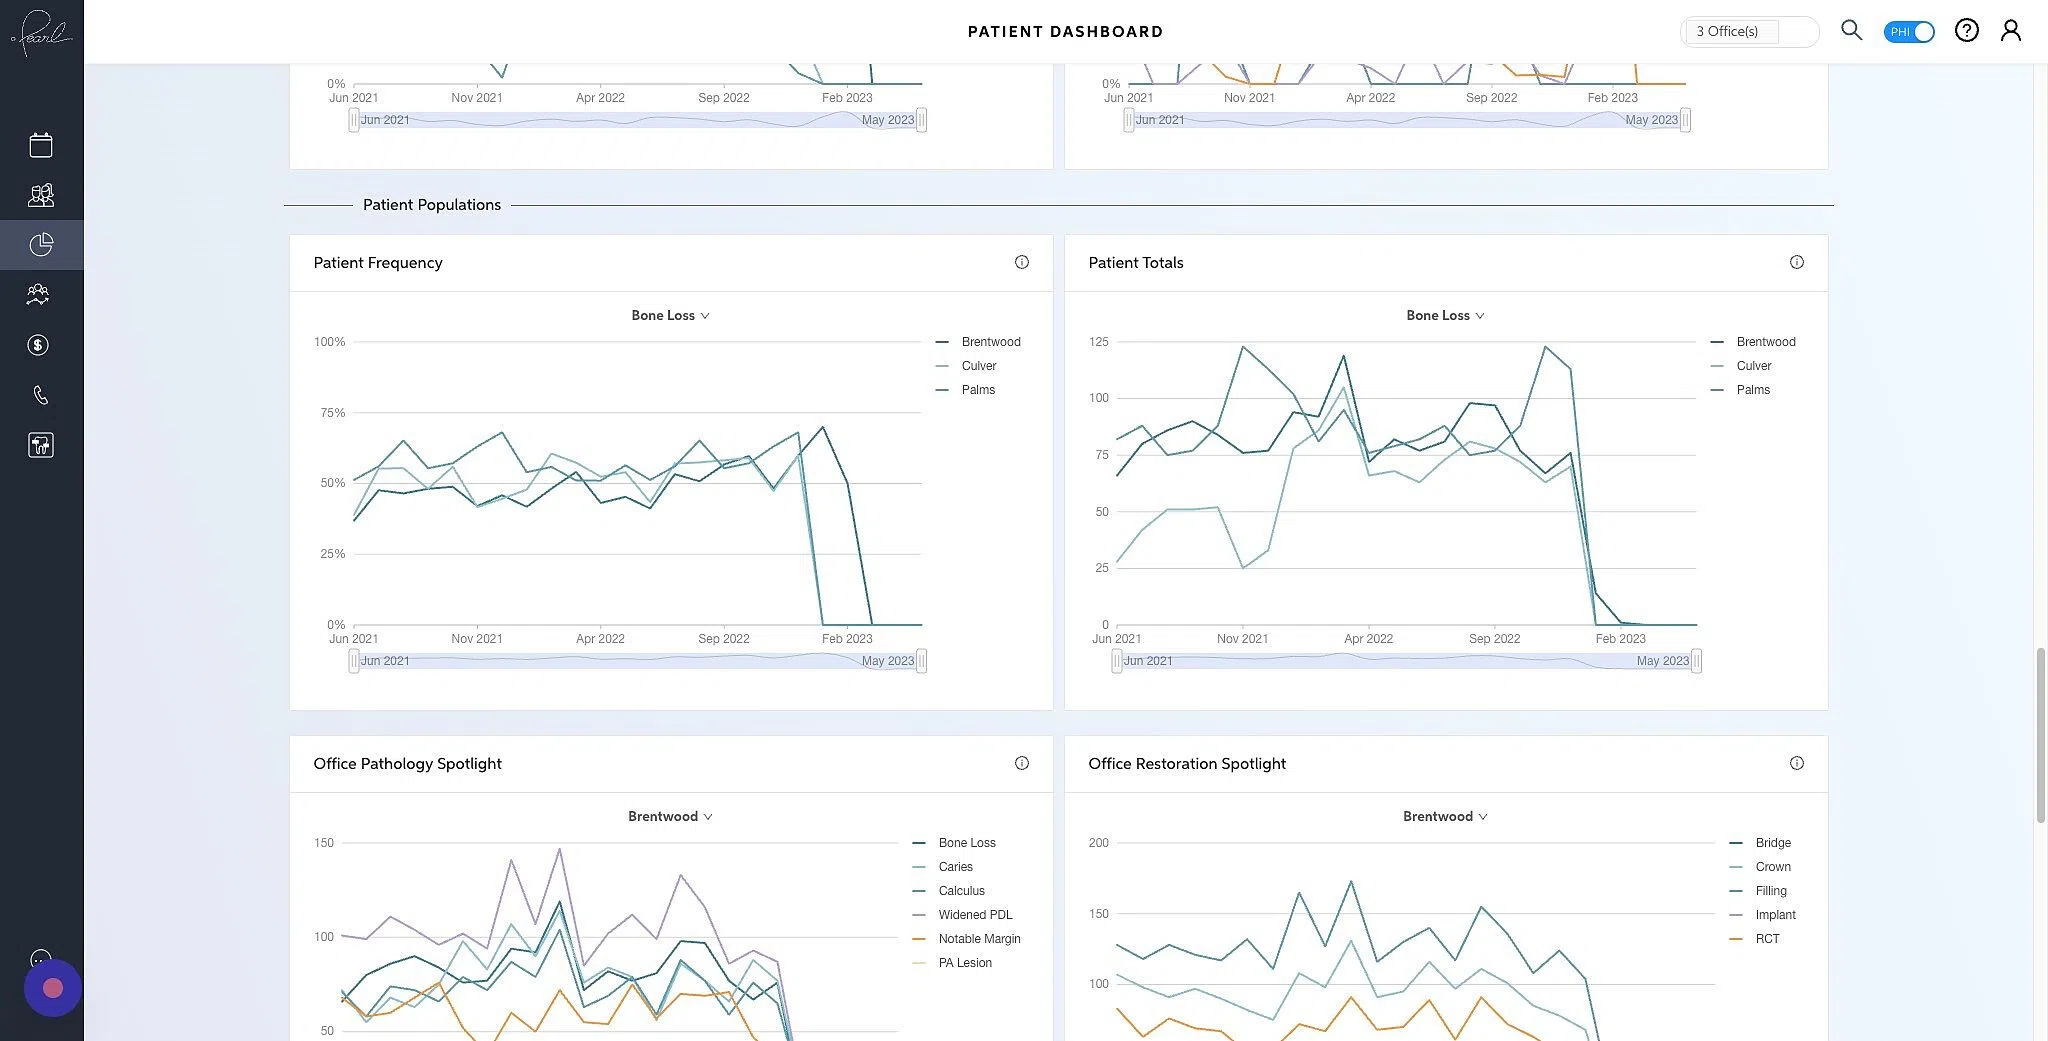The height and width of the screenshot is (1041, 2048).
Task: Click the search magnifier in the top bar
Action: click(1851, 30)
